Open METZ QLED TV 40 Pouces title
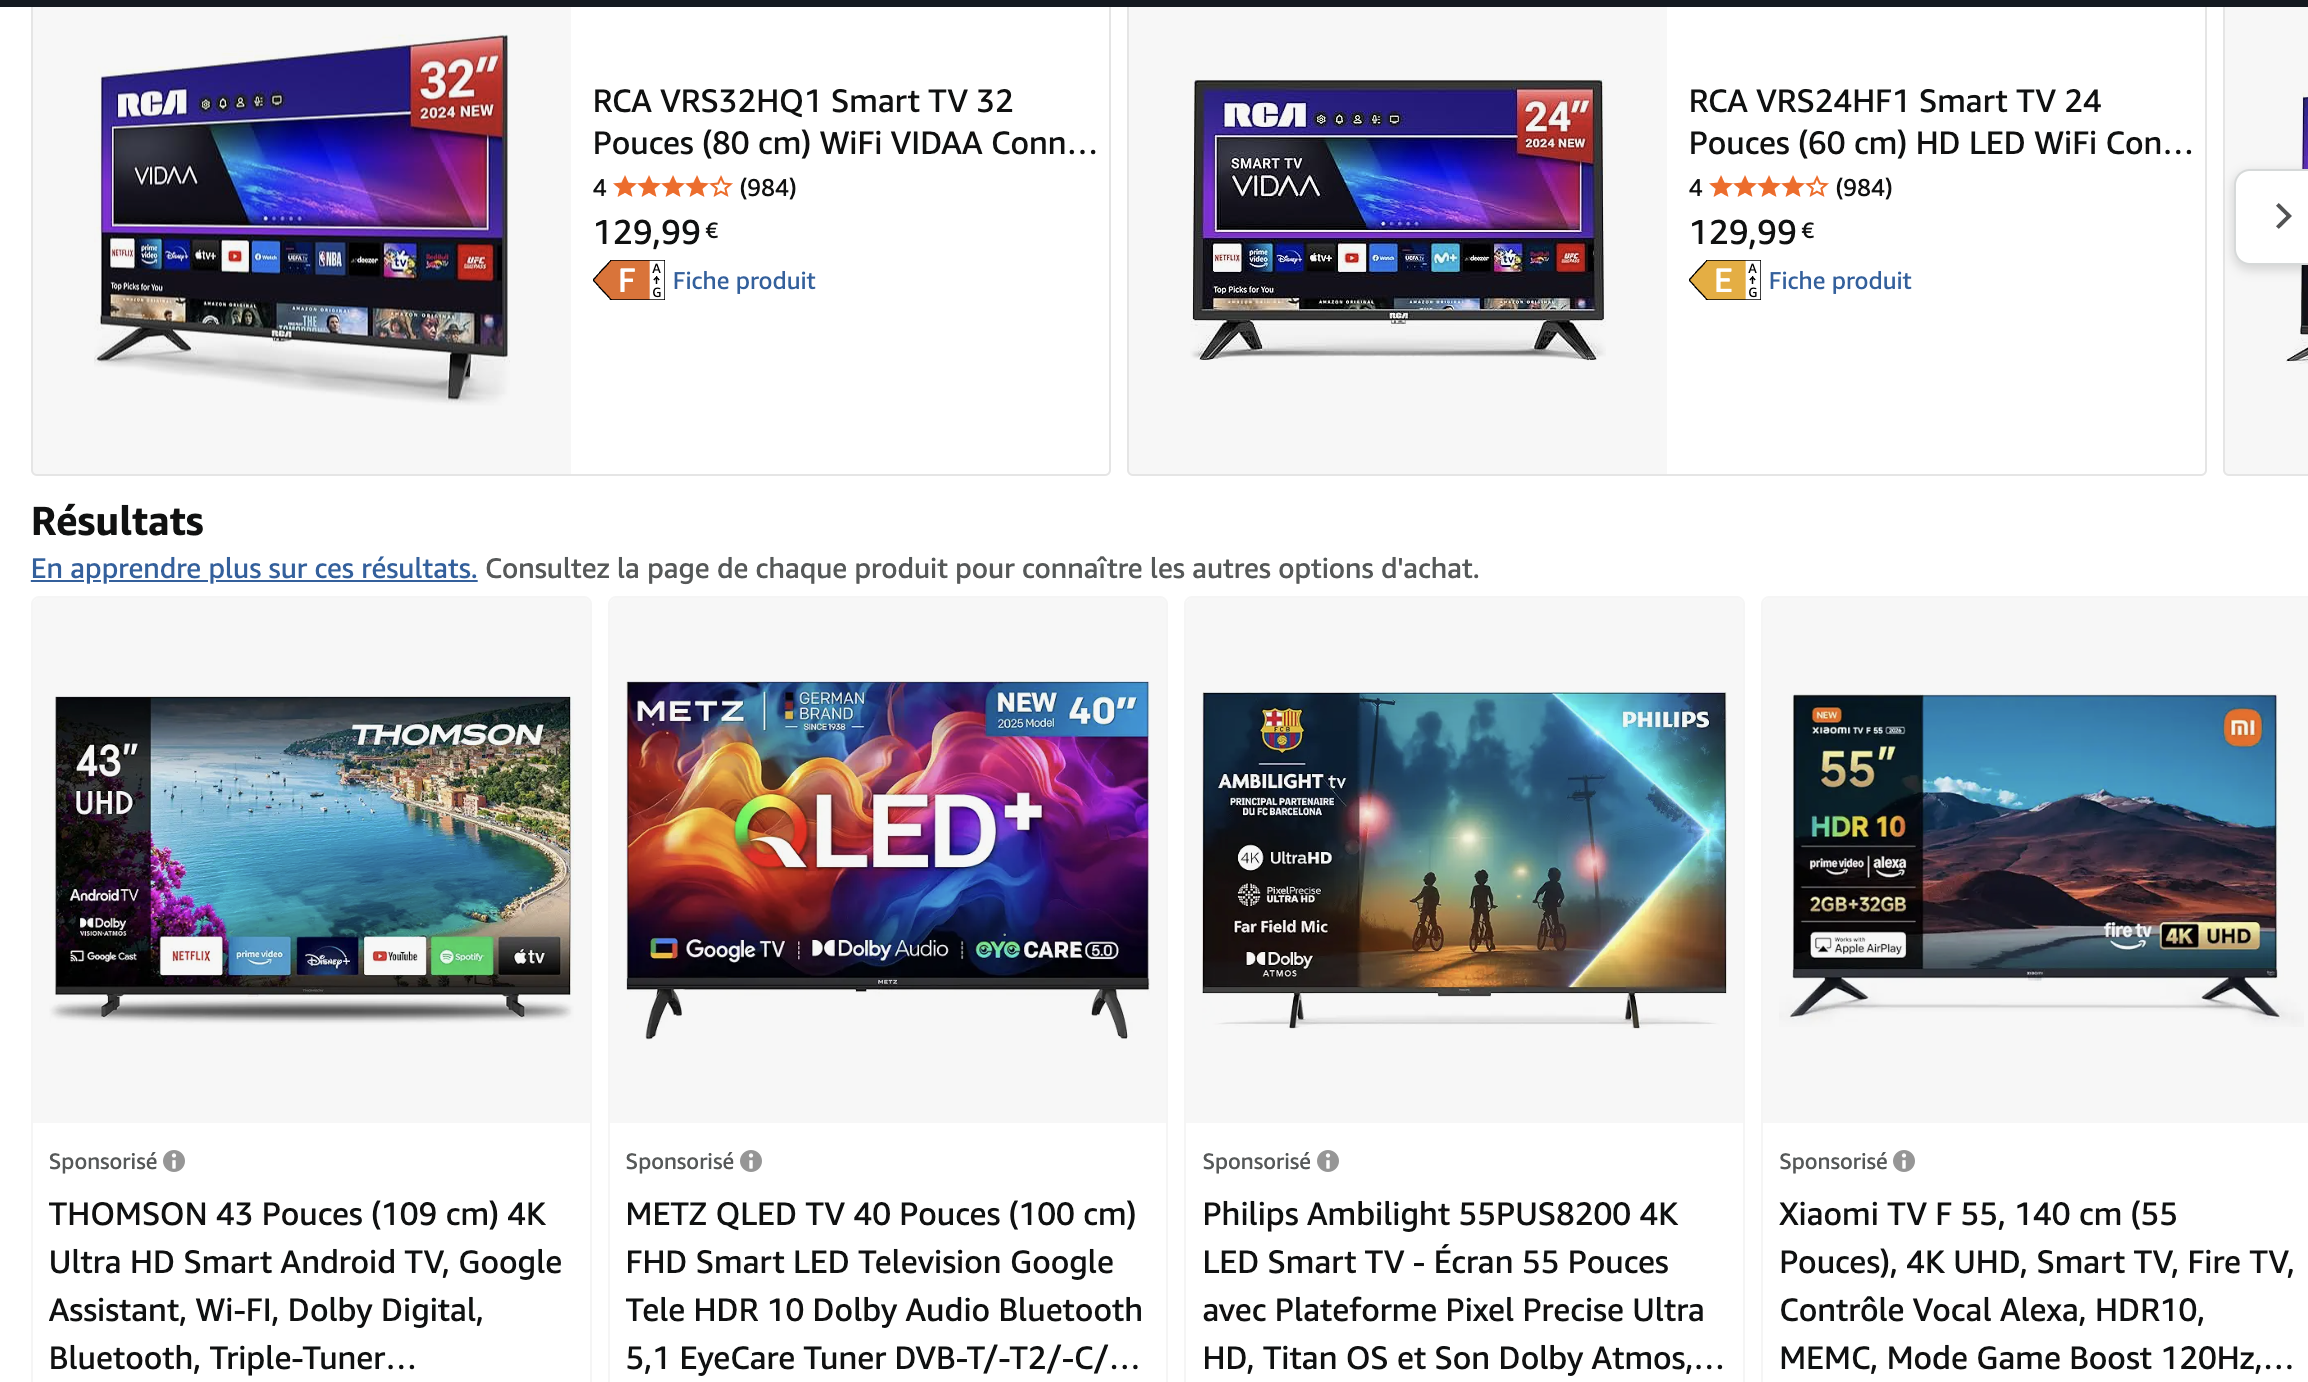This screenshot has width=2308, height=1382. point(884,1286)
